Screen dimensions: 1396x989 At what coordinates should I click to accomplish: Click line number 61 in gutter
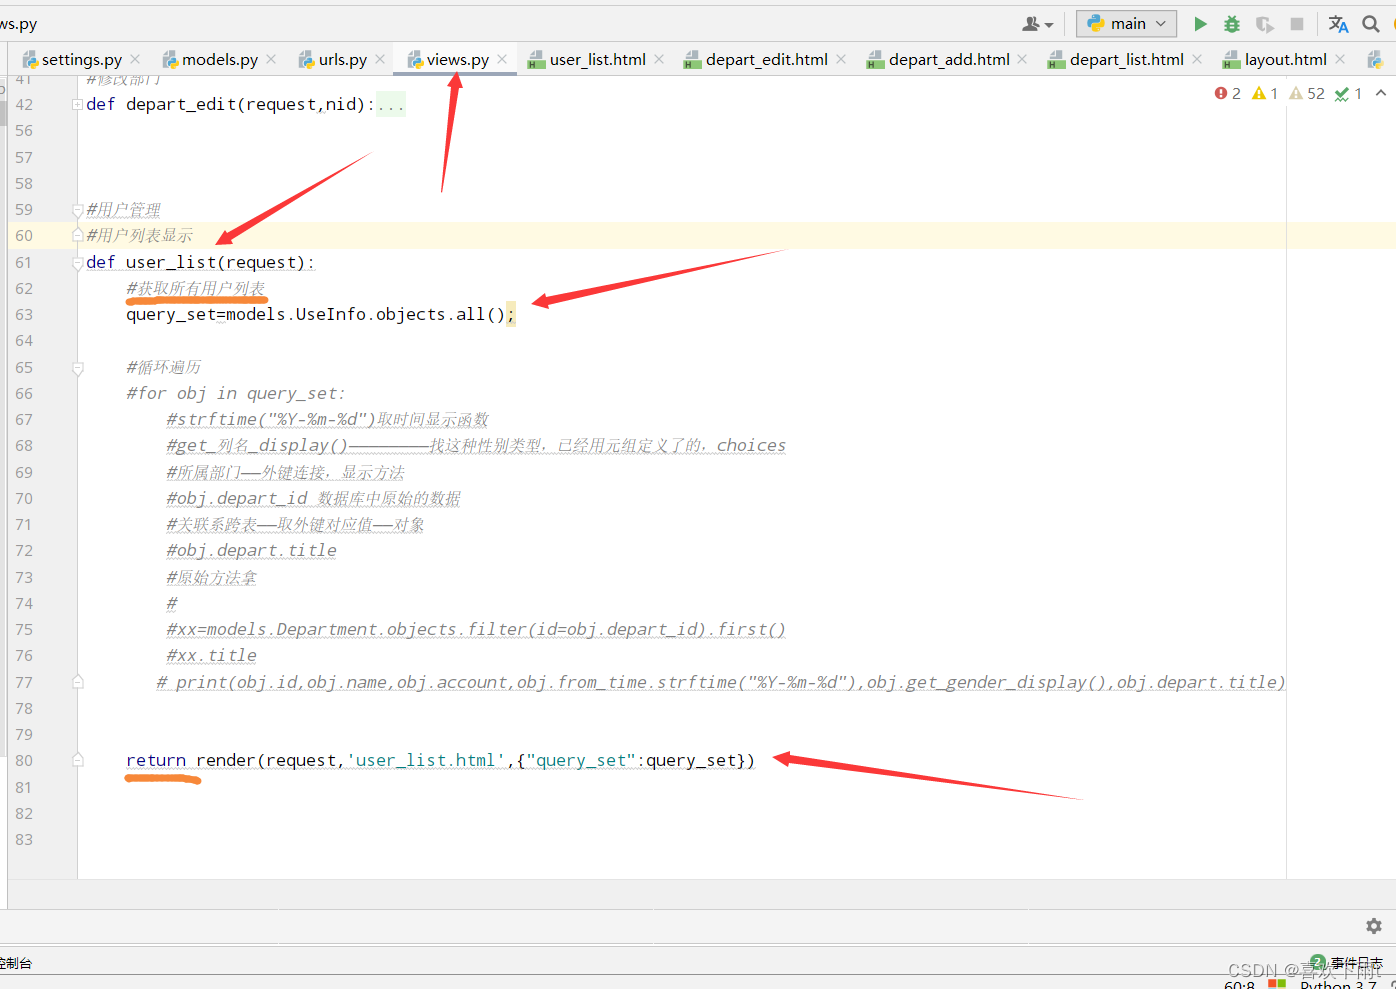click(x=24, y=262)
